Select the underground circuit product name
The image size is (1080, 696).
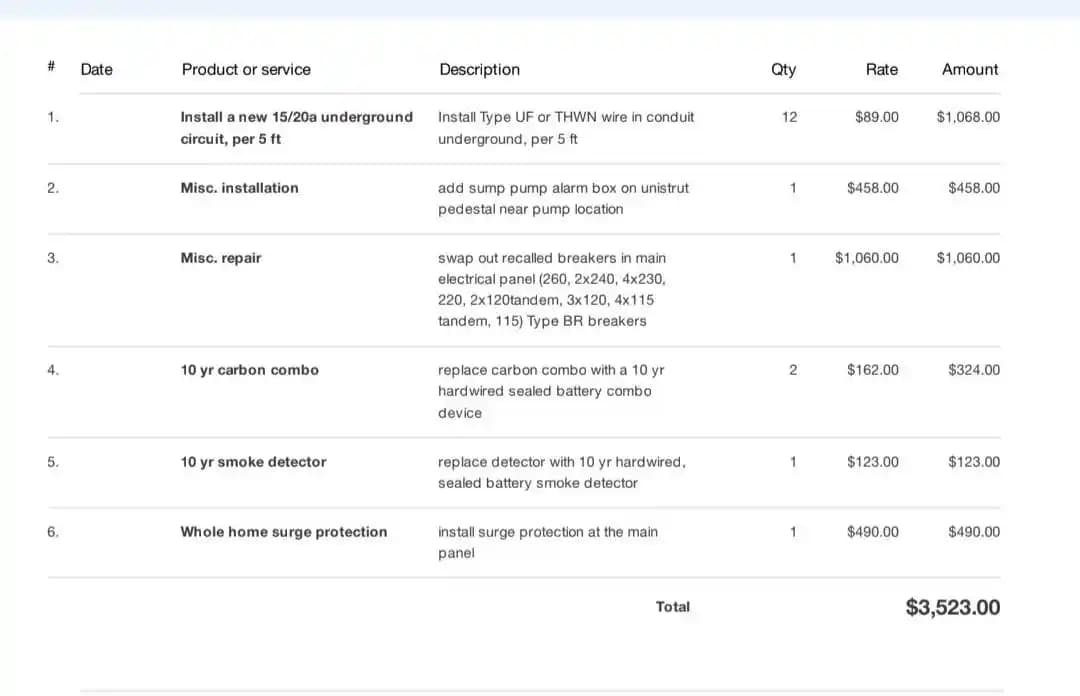pos(296,128)
